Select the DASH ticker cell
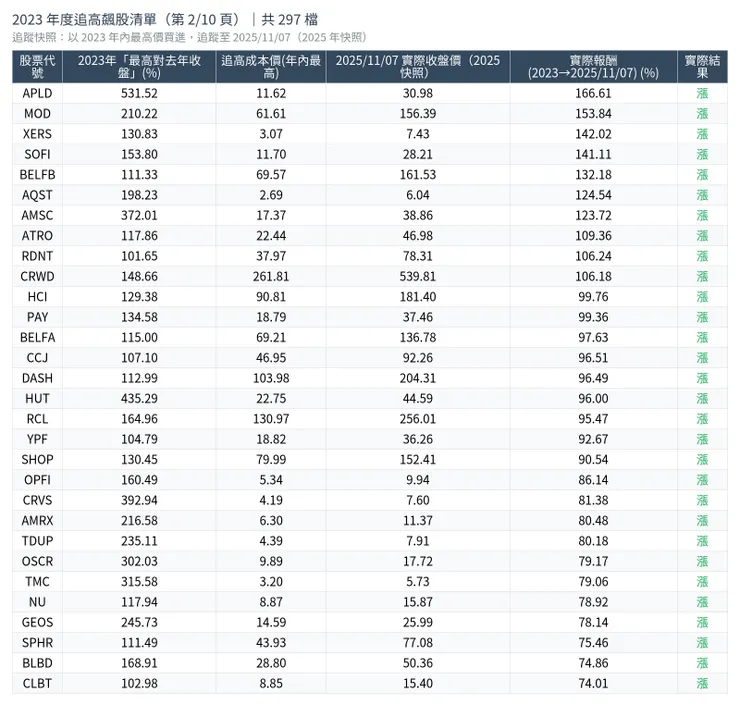This screenshot has height=706, width=740. (x=37, y=378)
